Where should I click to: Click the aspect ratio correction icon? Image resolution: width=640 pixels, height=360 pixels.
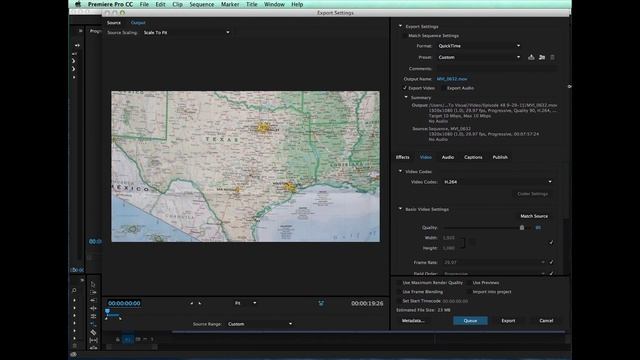click(x=321, y=303)
